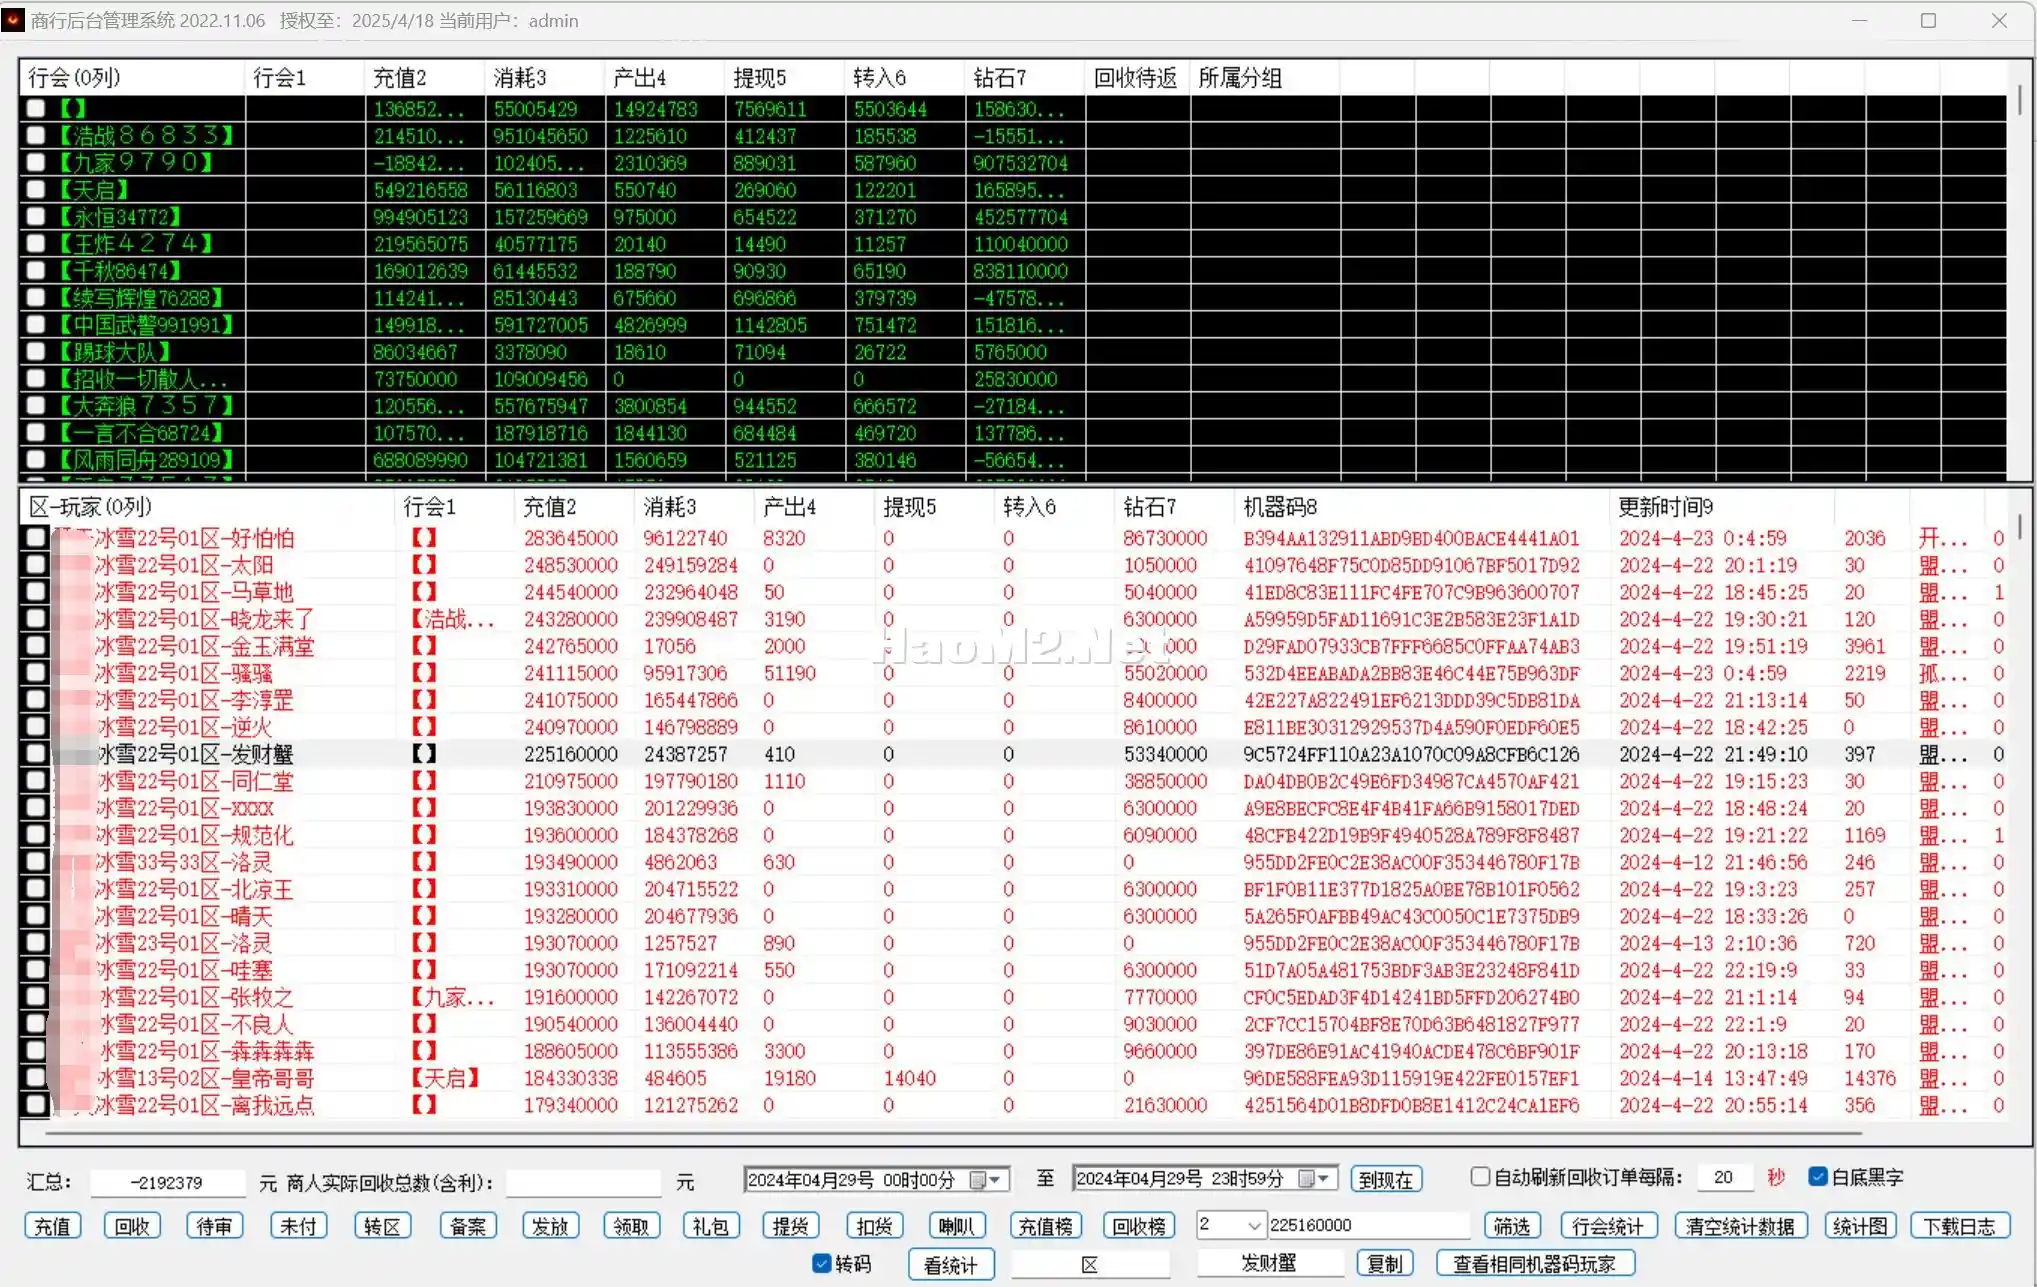The height and width of the screenshot is (1287, 2037).
Task: Select player row 冰雪13号02区-皇帝哥哥
Action: pyautogui.click(x=1012, y=1078)
